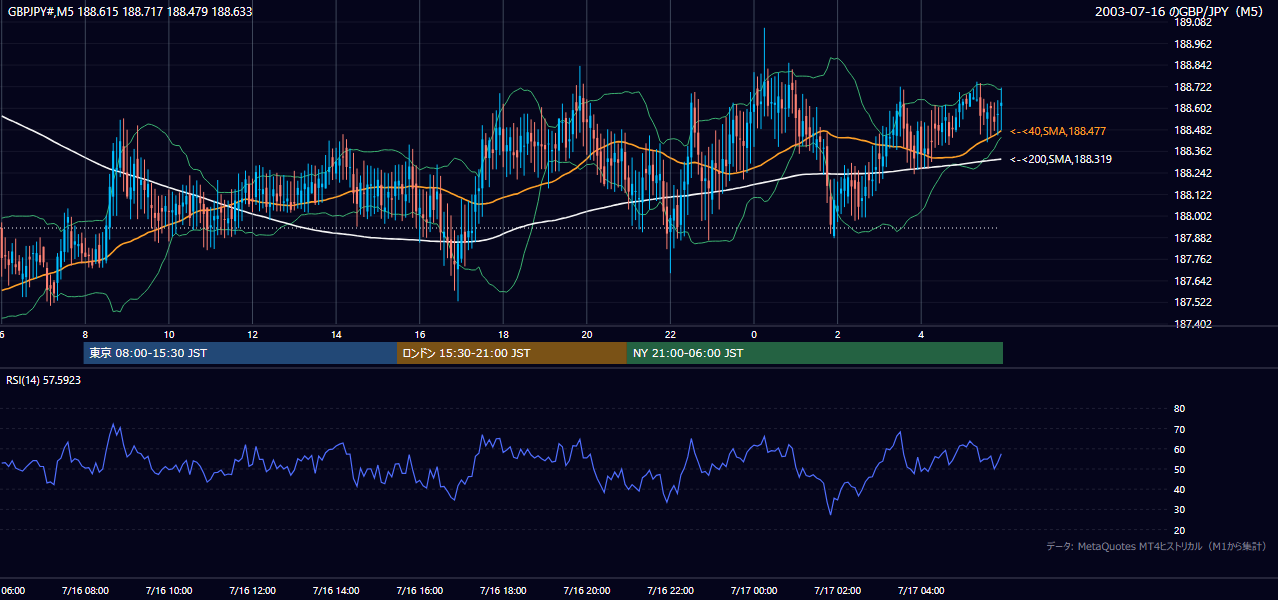Click price level 188.722 on the axis

click(x=1193, y=87)
